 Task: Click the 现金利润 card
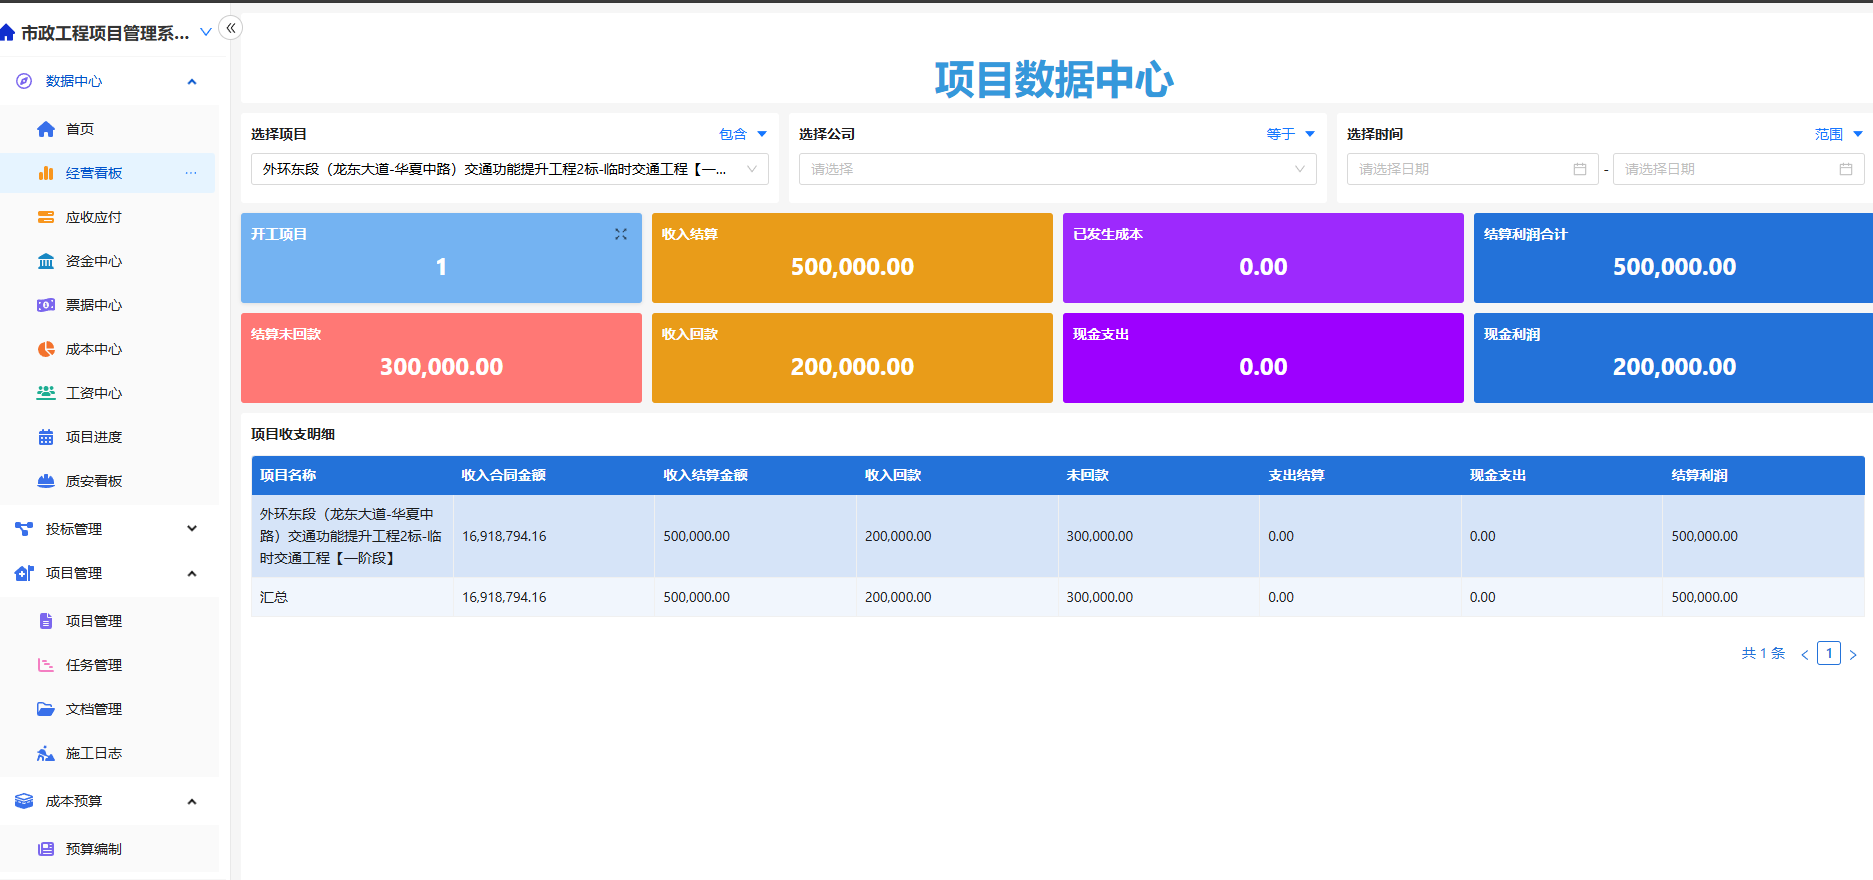pos(1673,358)
